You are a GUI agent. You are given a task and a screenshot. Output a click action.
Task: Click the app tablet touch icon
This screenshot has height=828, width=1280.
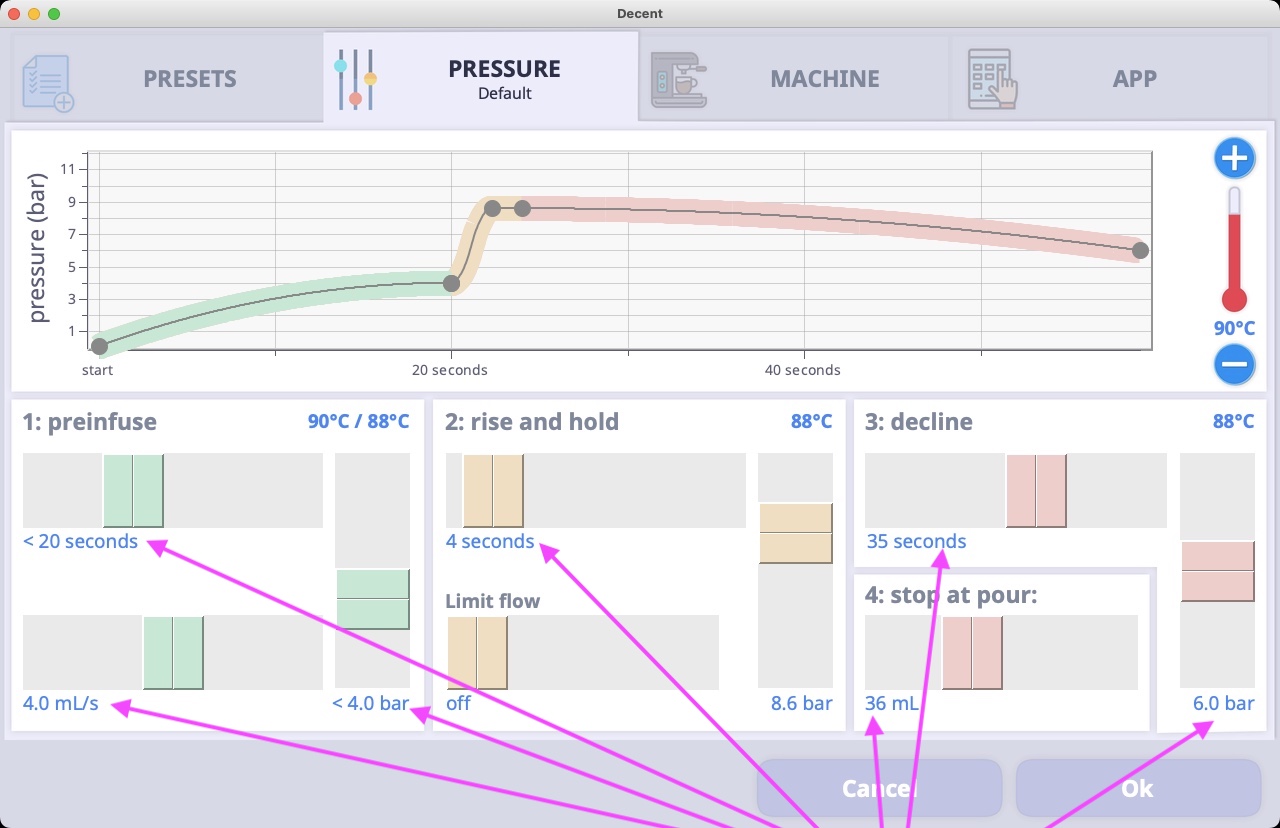pyautogui.click(x=992, y=79)
